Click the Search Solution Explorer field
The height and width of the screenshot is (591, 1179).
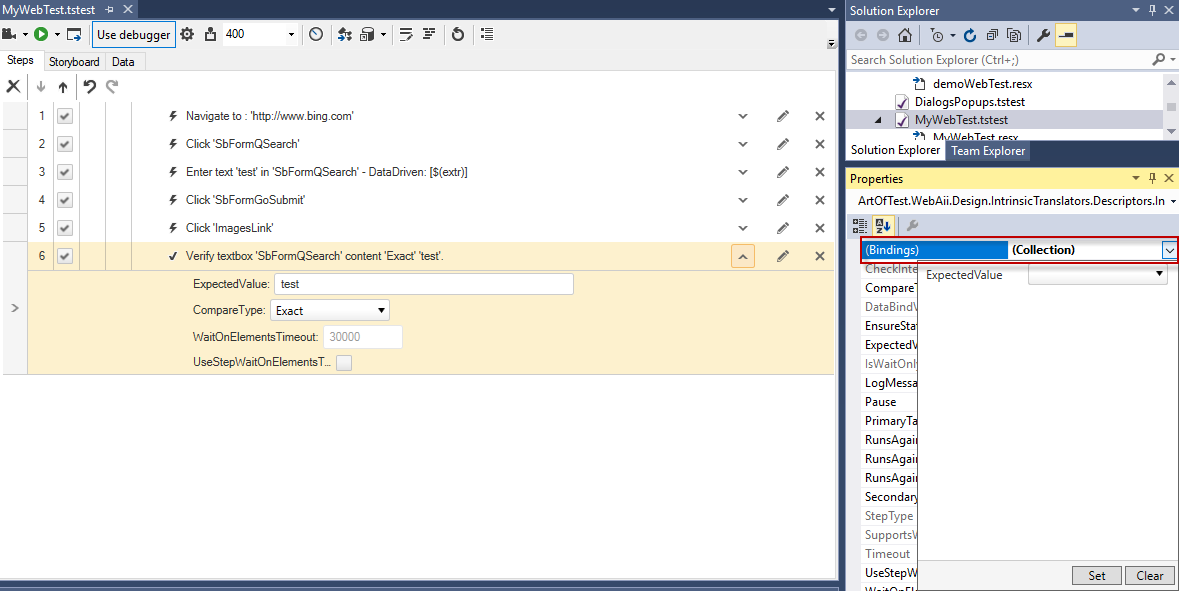point(999,59)
